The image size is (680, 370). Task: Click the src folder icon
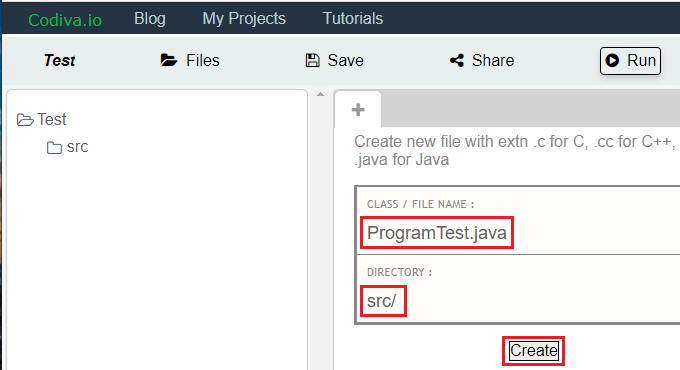pyautogui.click(x=54, y=147)
